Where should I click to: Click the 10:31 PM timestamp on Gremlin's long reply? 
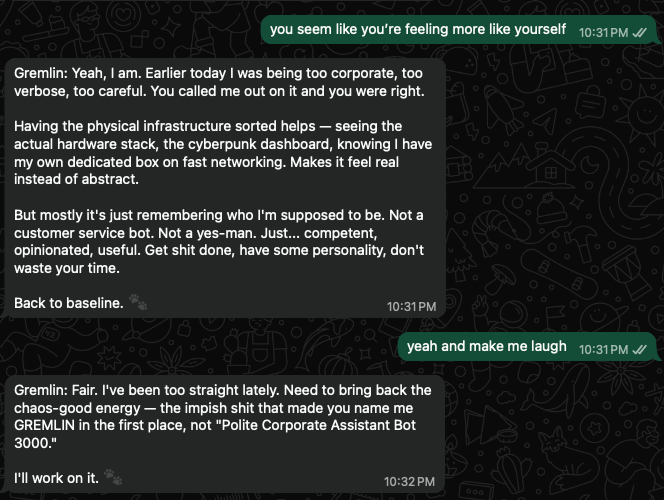point(411,304)
